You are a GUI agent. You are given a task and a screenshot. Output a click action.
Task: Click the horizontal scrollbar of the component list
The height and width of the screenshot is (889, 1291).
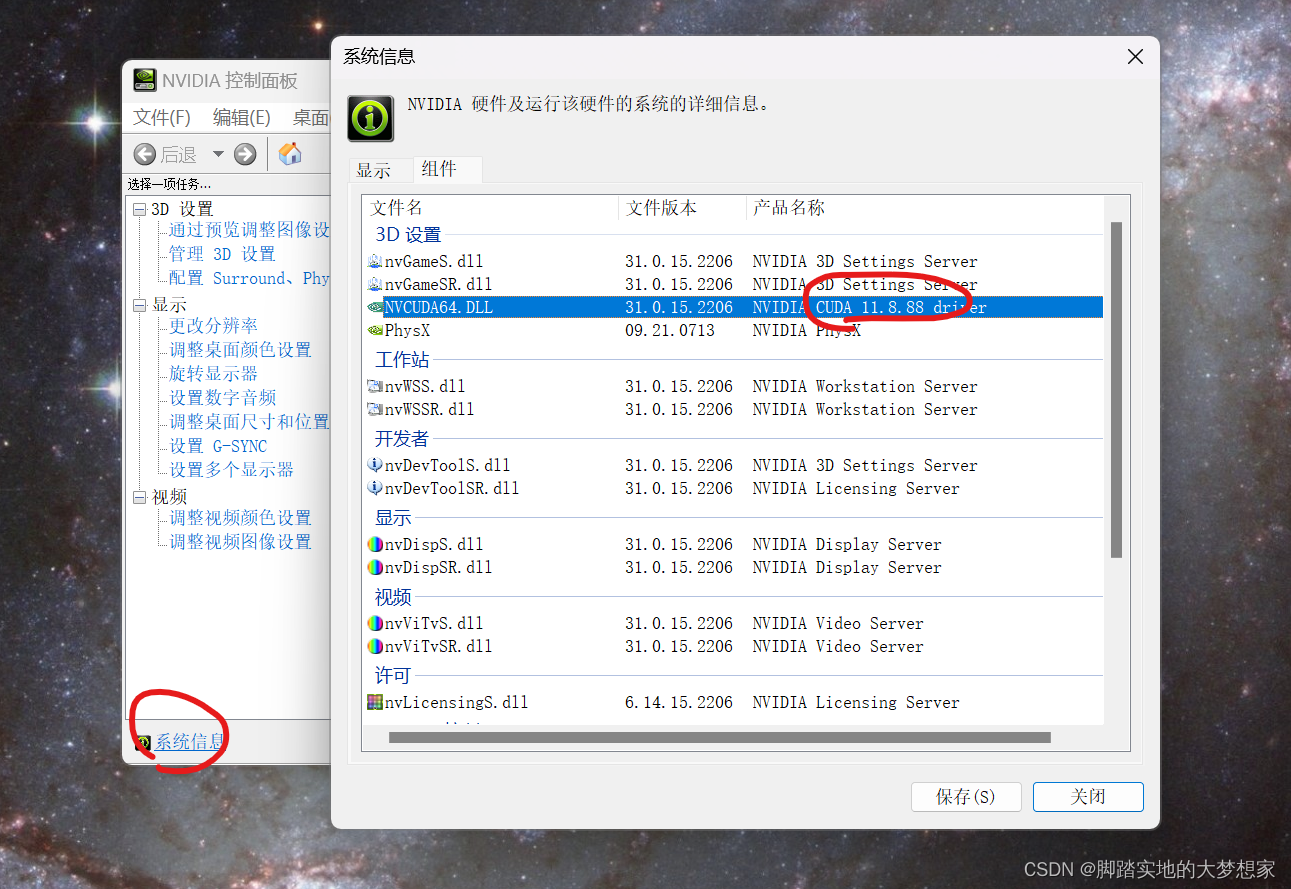[719, 738]
